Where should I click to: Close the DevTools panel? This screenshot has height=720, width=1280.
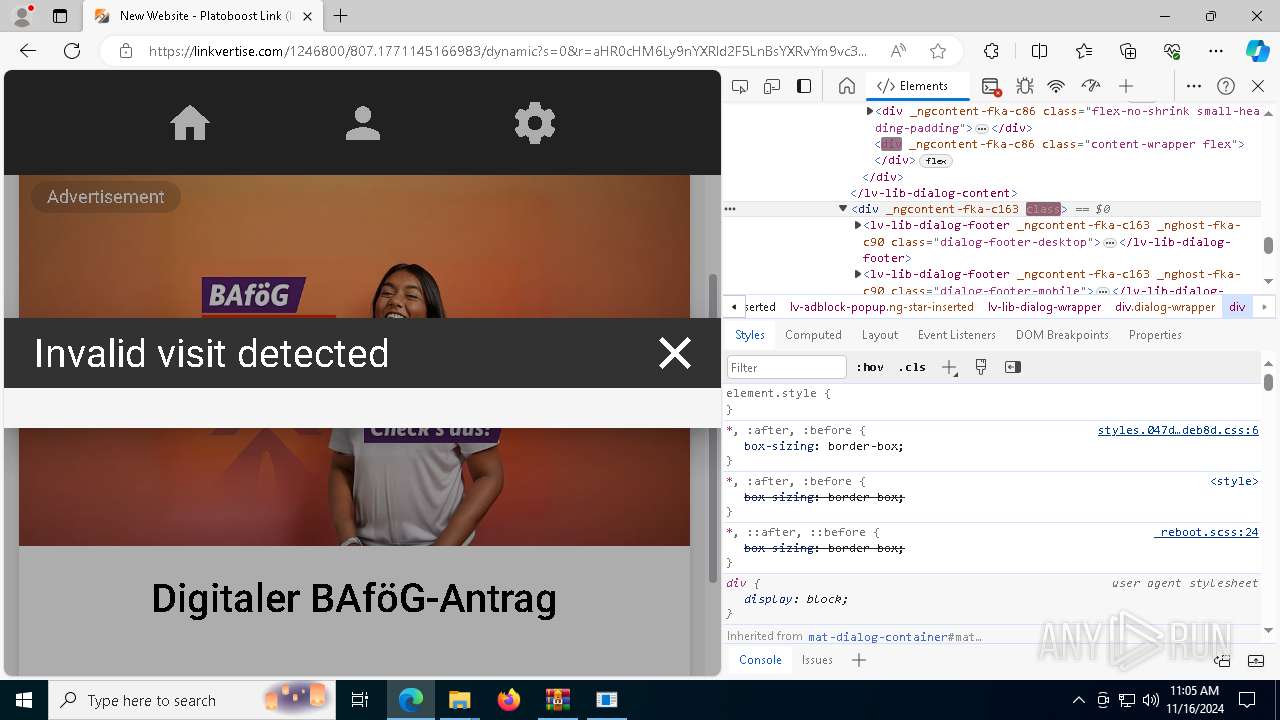pyautogui.click(x=1258, y=86)
